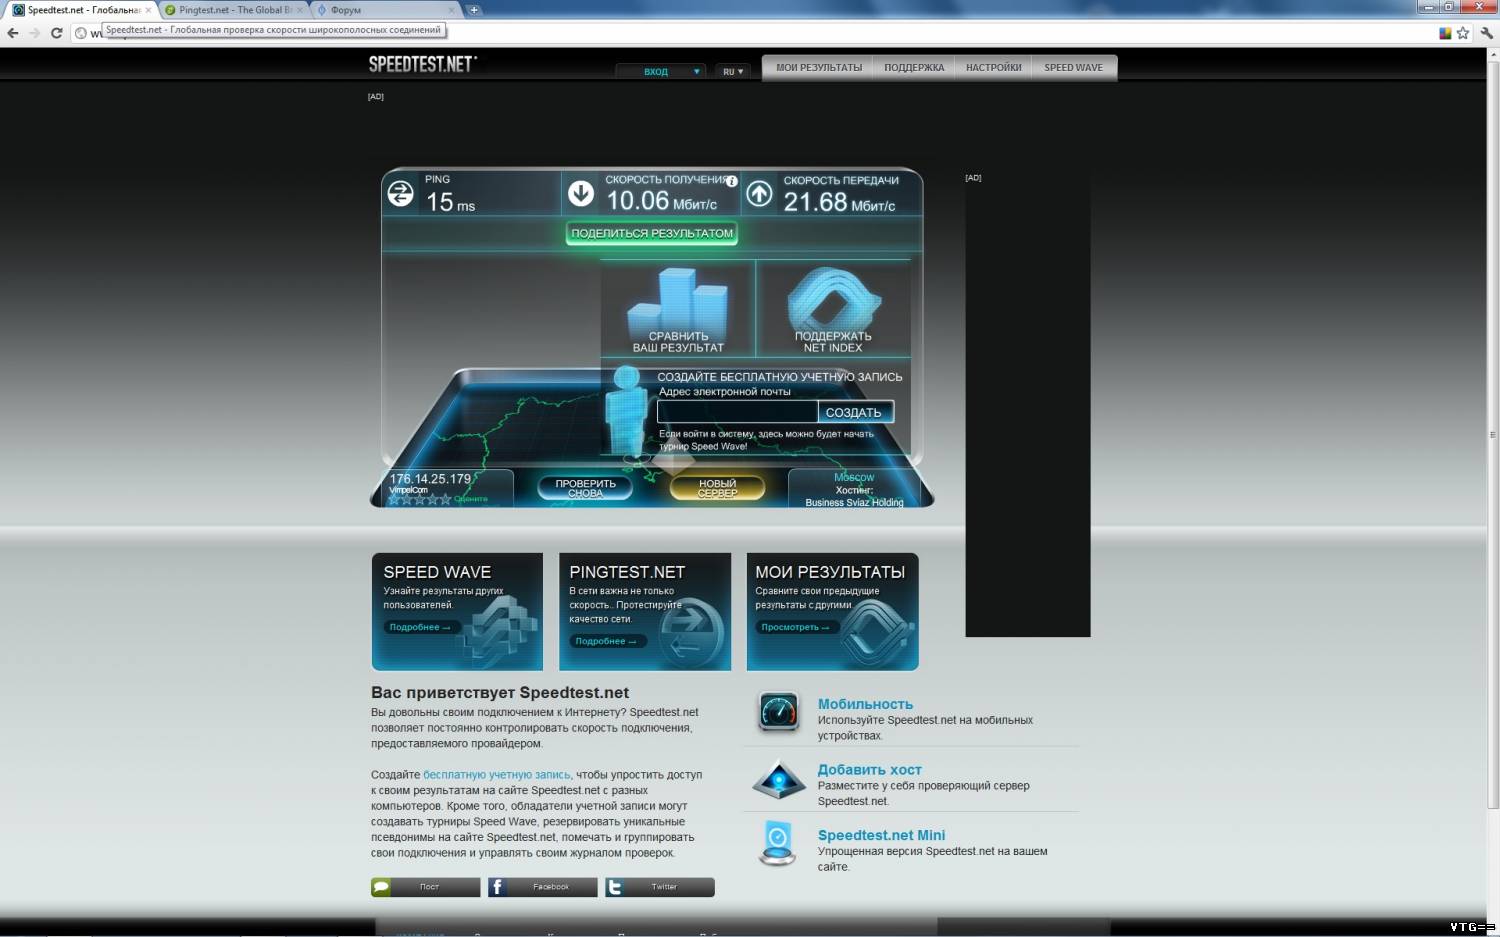This screenshot has width=1500, height=937.
Task: Click Просмотреть in Мои результаты card
Action: (795, 627)
